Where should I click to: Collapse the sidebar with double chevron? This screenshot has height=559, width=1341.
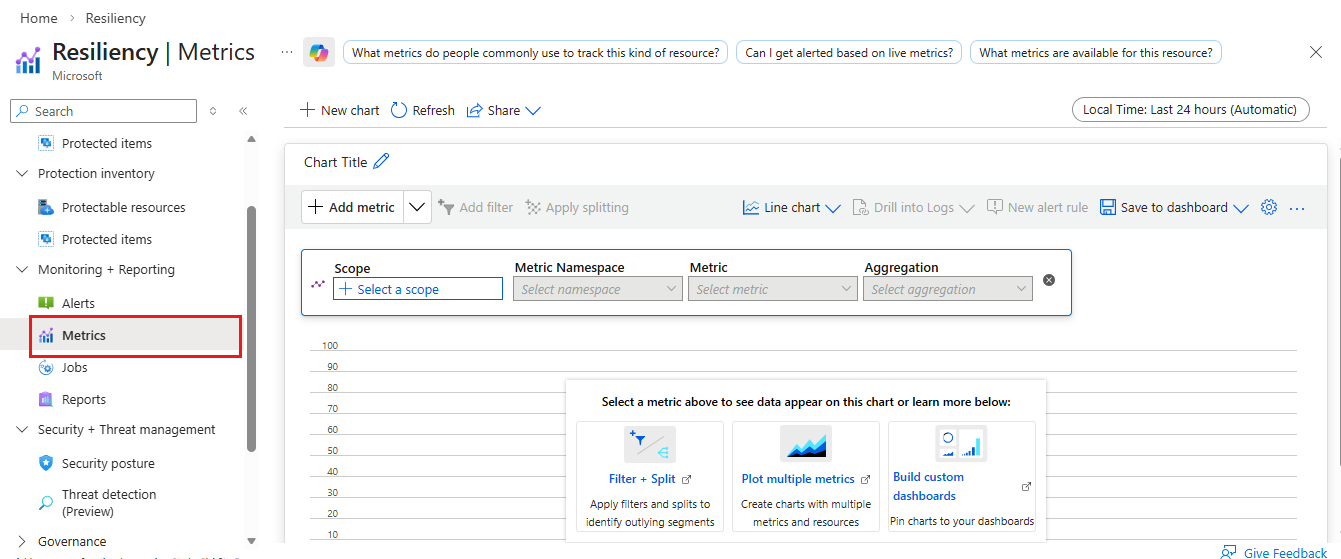[243, 111]
